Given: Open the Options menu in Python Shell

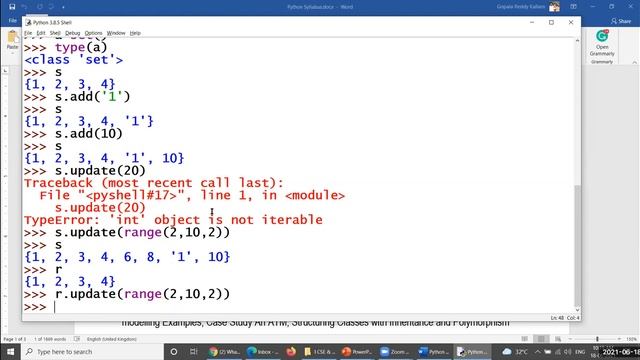Looking at the screenshot, I should 93,33.
